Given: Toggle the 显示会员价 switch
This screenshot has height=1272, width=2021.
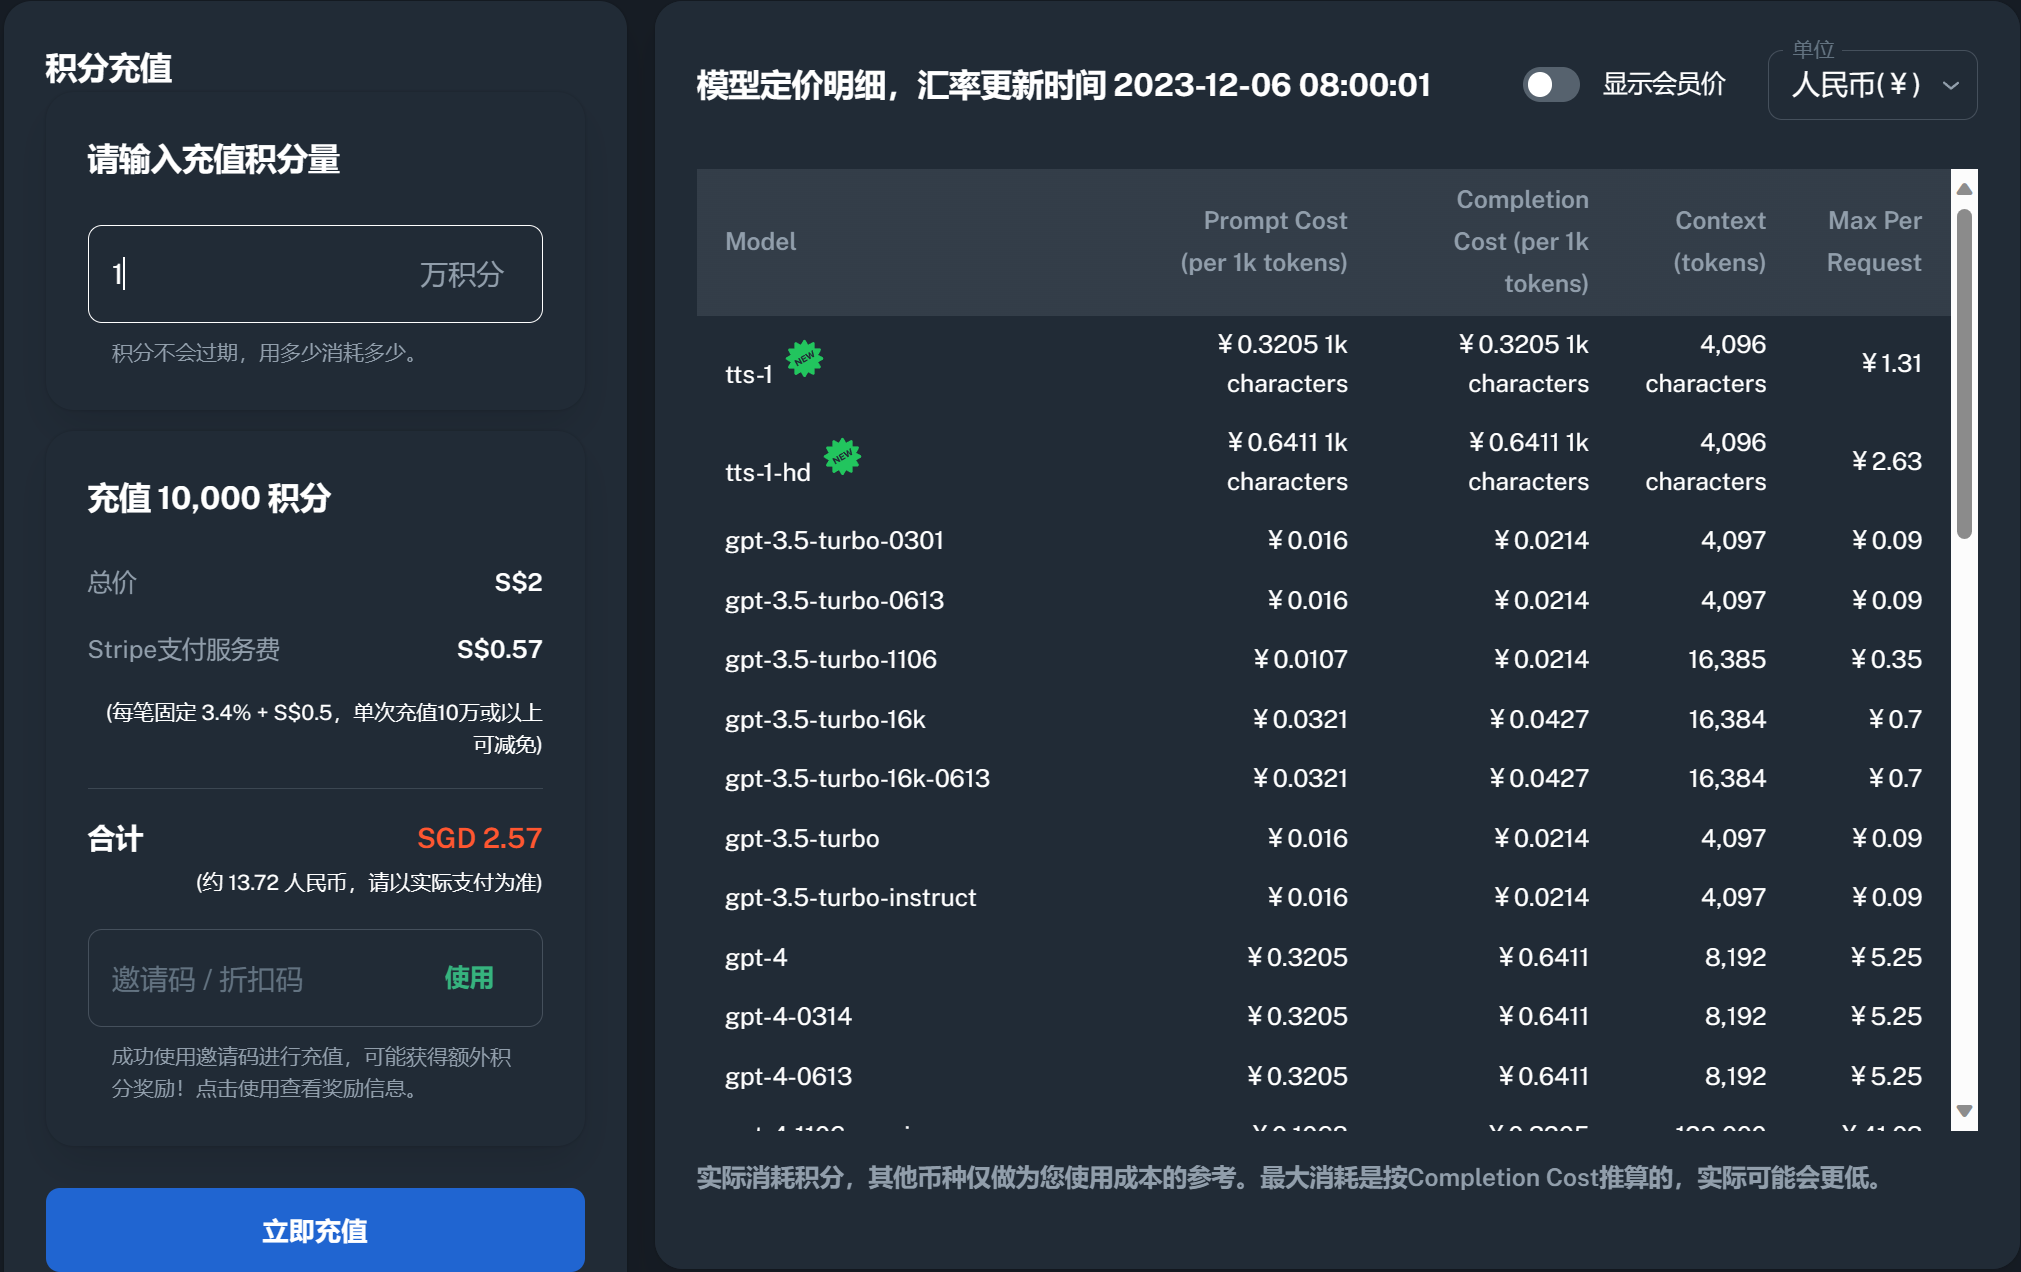Looking at the screenshot, I should pos(1550,84).
